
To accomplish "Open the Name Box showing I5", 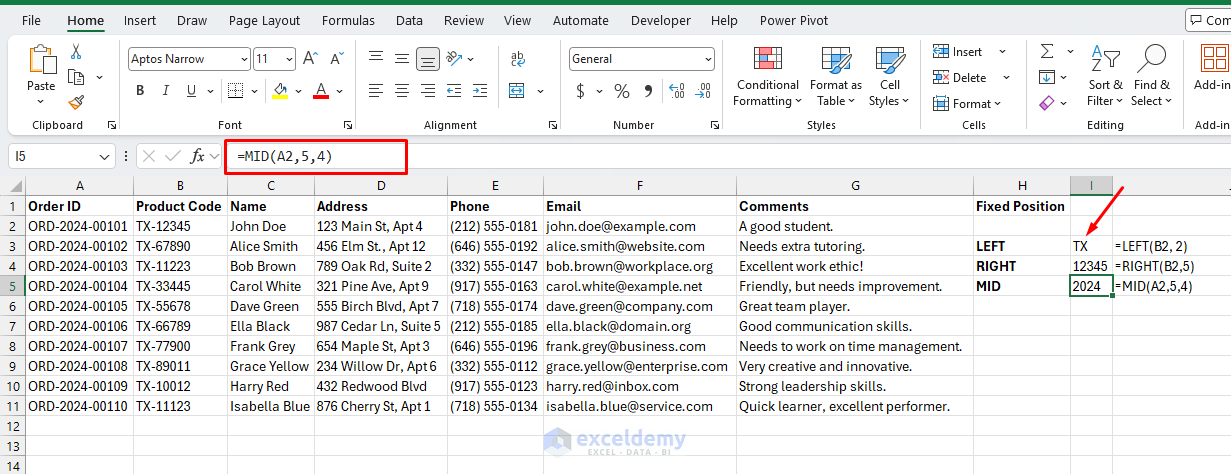I will pos(62,156).
